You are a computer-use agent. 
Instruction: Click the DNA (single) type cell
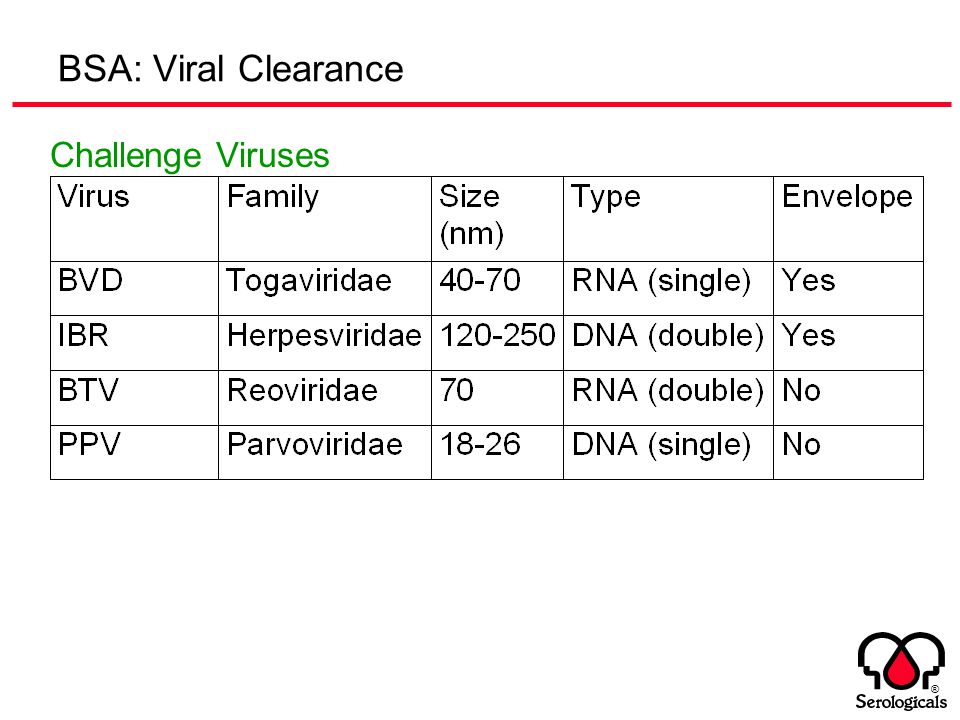[x=669, y=452]
